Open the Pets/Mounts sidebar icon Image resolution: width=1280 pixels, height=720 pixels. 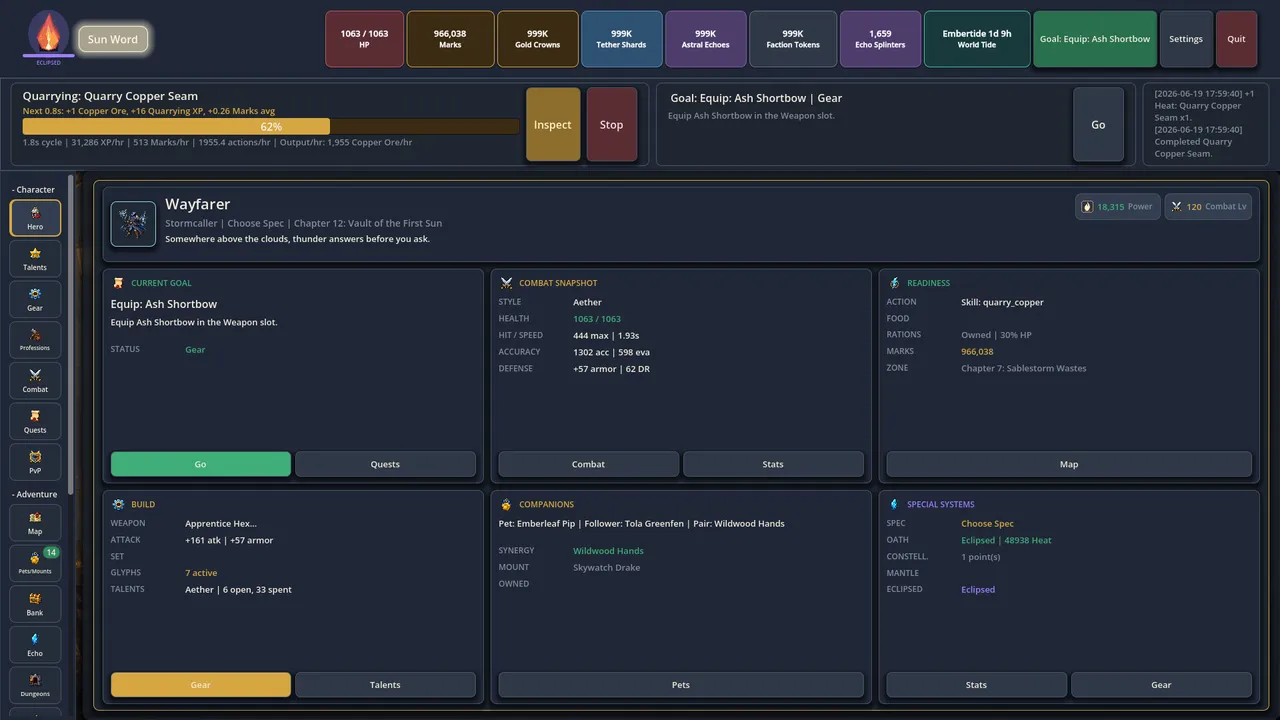coord(35,564)
